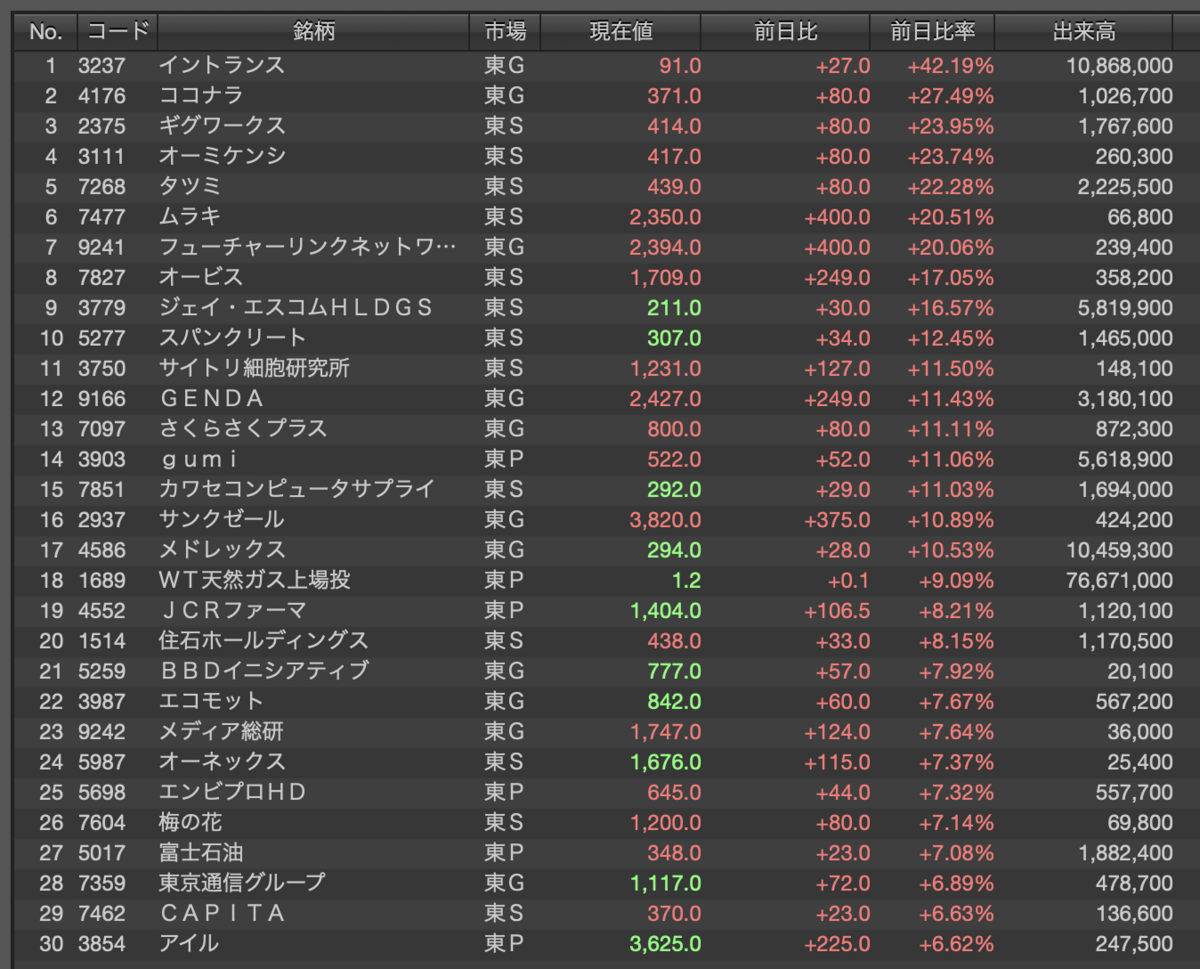Click フューチャーリンクネットワ… stock name
This screenshot has height=969, width=1200.
click(x=308, y=247)
